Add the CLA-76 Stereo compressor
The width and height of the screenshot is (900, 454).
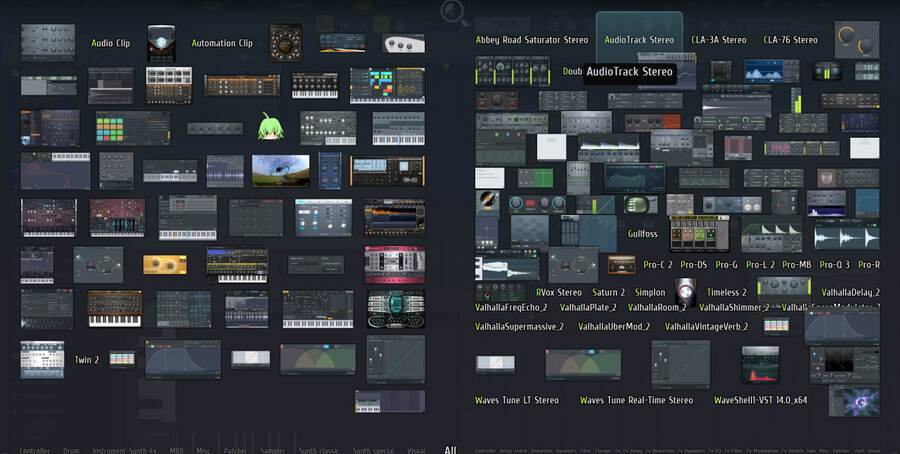(790, 40)
